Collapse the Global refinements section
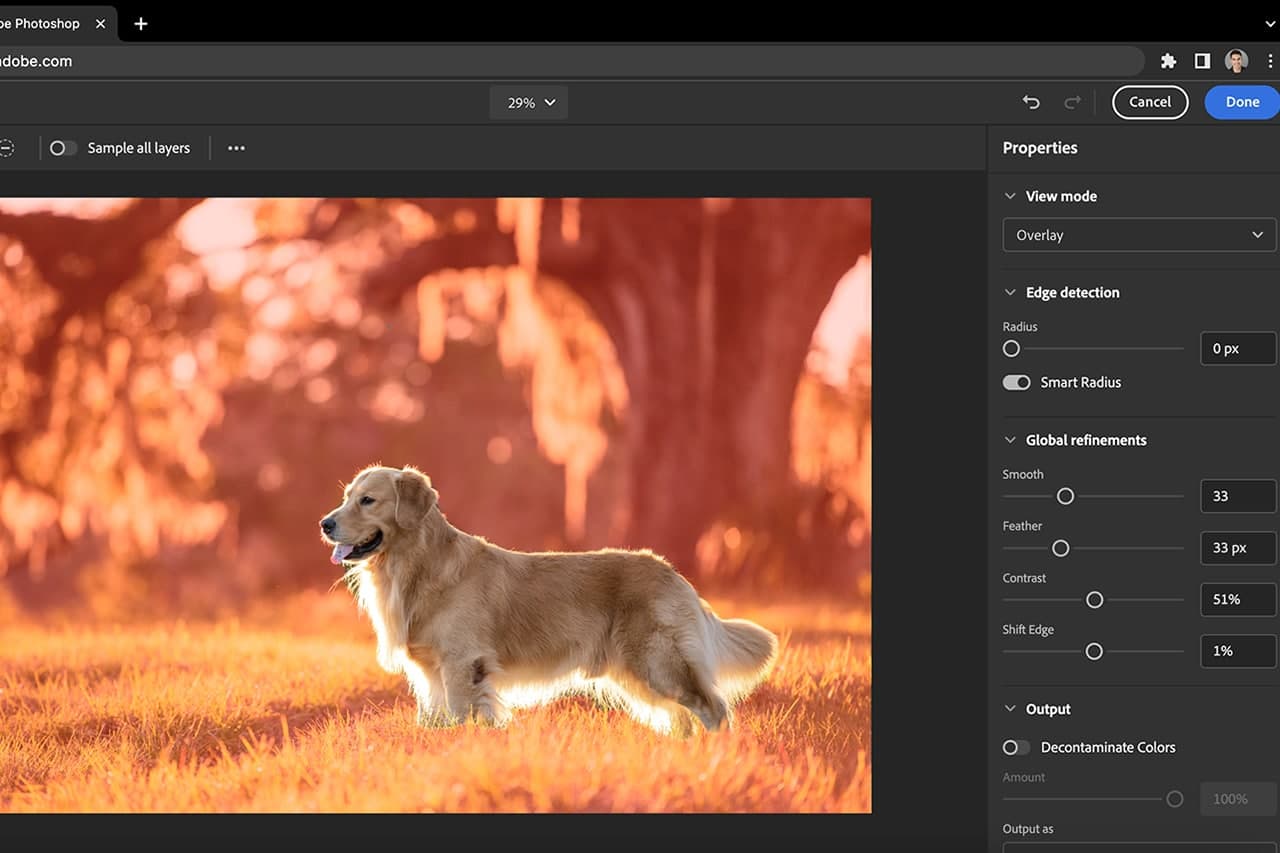1280x853 pixels. (1010, 440)
